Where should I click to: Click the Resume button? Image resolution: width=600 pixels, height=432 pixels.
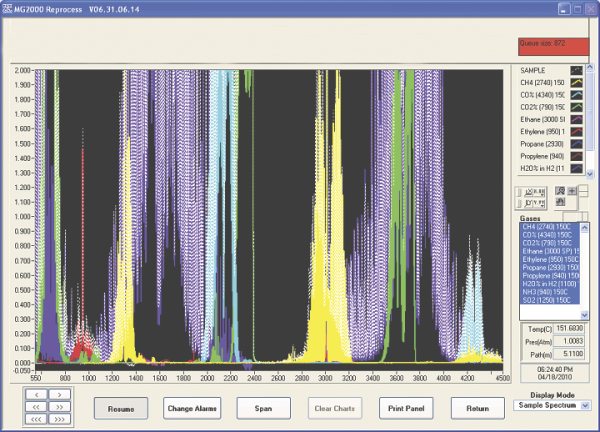click(x=121, y=409)
